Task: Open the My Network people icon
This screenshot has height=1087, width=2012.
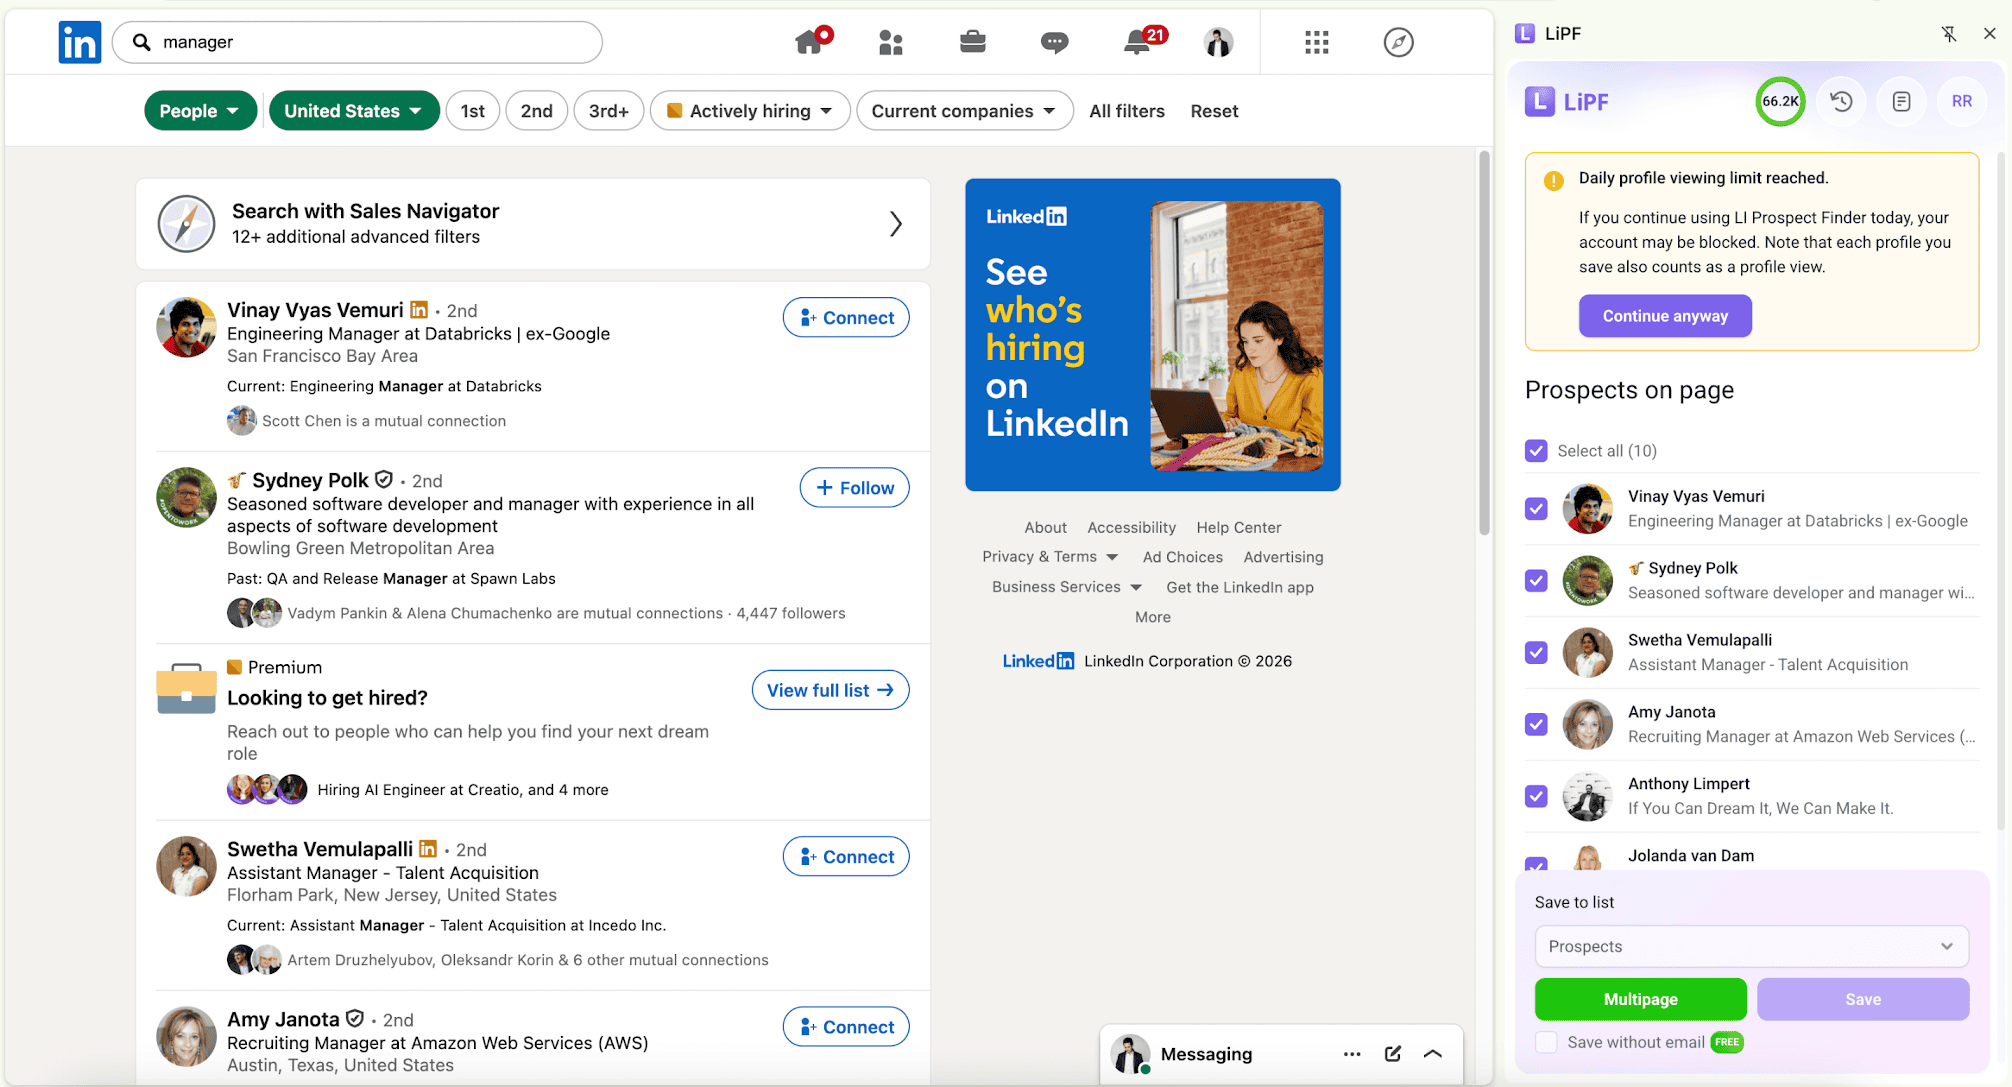Action: [x=890, y=42]
